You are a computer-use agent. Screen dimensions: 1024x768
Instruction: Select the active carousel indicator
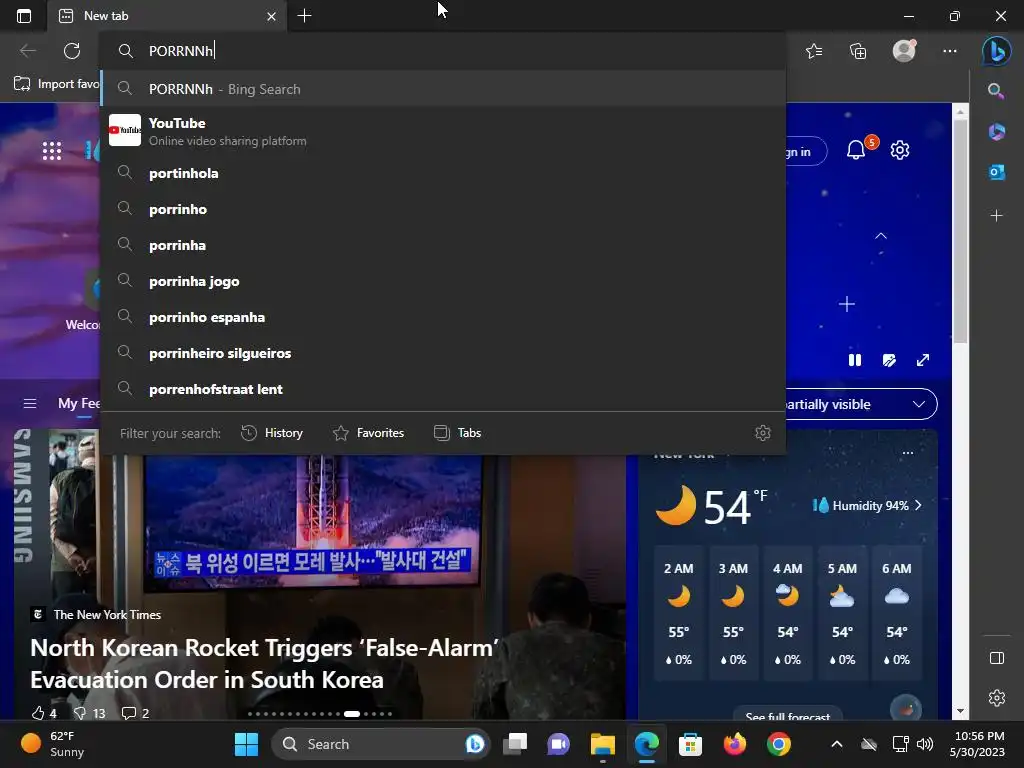(x=352, y=714)
